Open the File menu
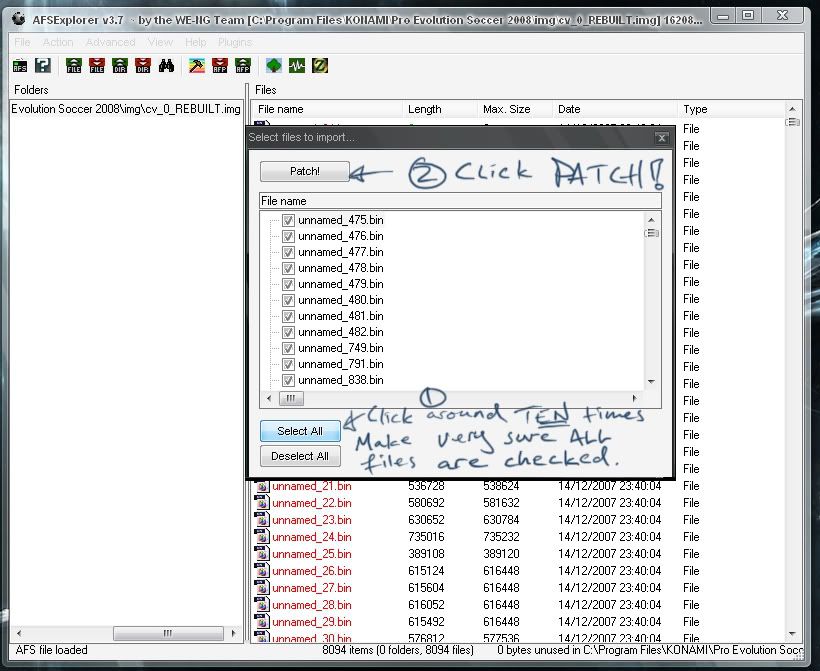The image size is (820, 671). pos(22,42)
